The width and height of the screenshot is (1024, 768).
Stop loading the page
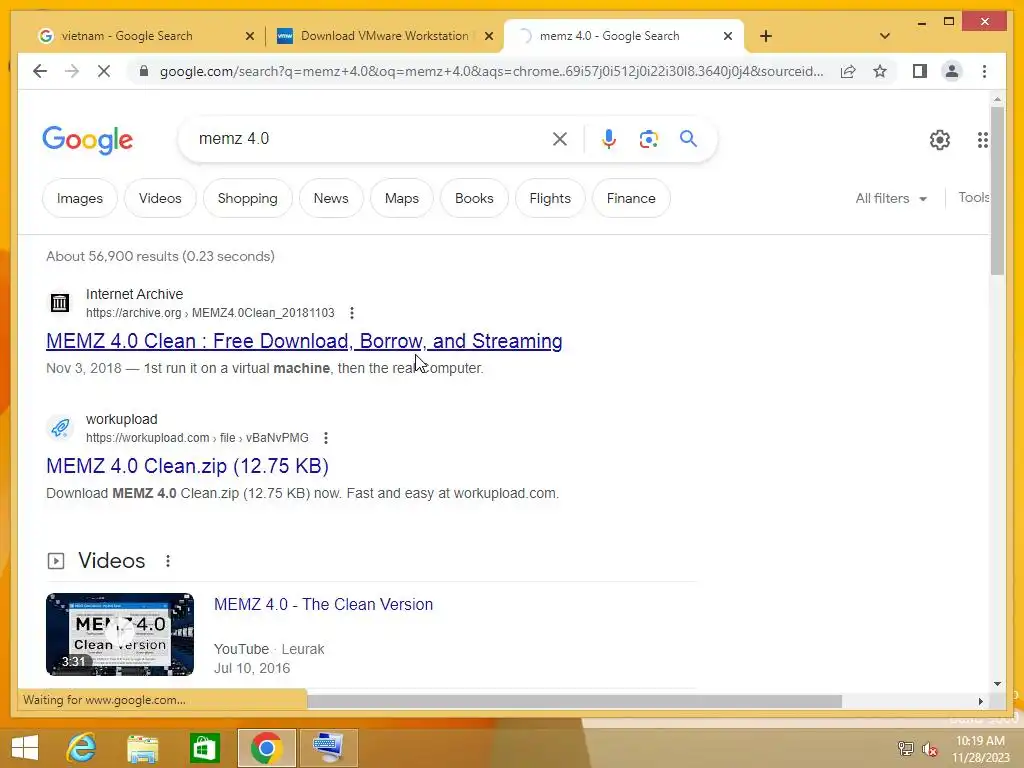point(104,71)
